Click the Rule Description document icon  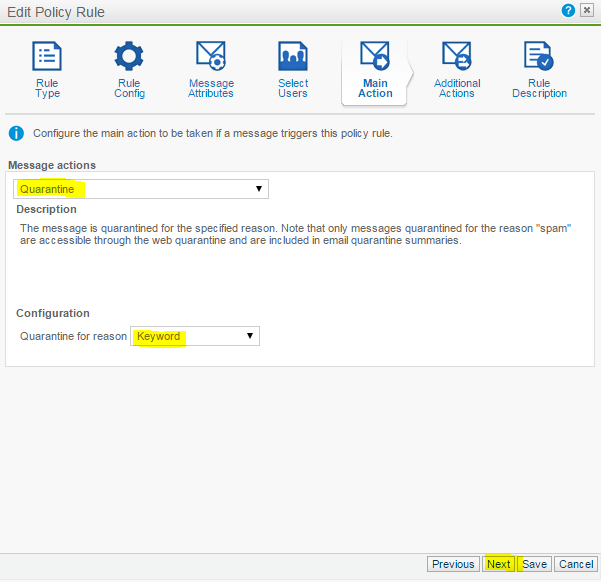[539, 56]
